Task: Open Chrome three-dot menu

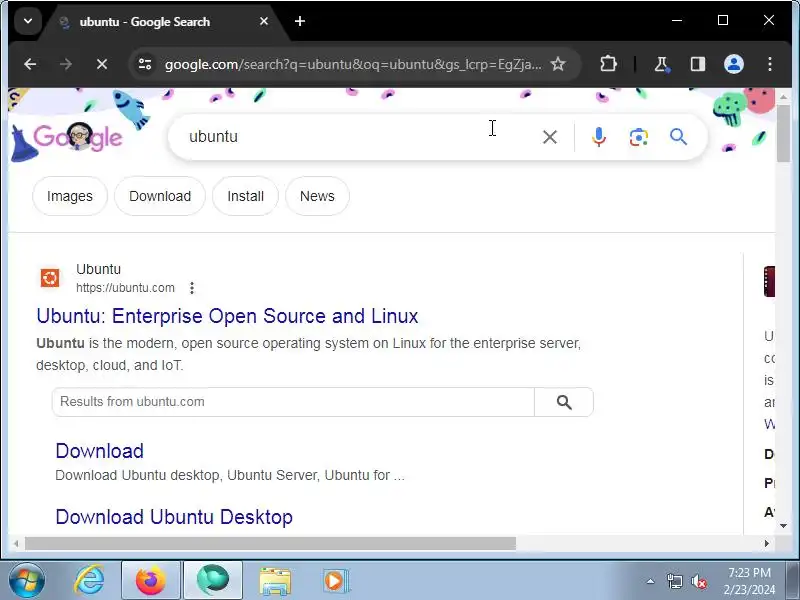Action: point(769,64)
